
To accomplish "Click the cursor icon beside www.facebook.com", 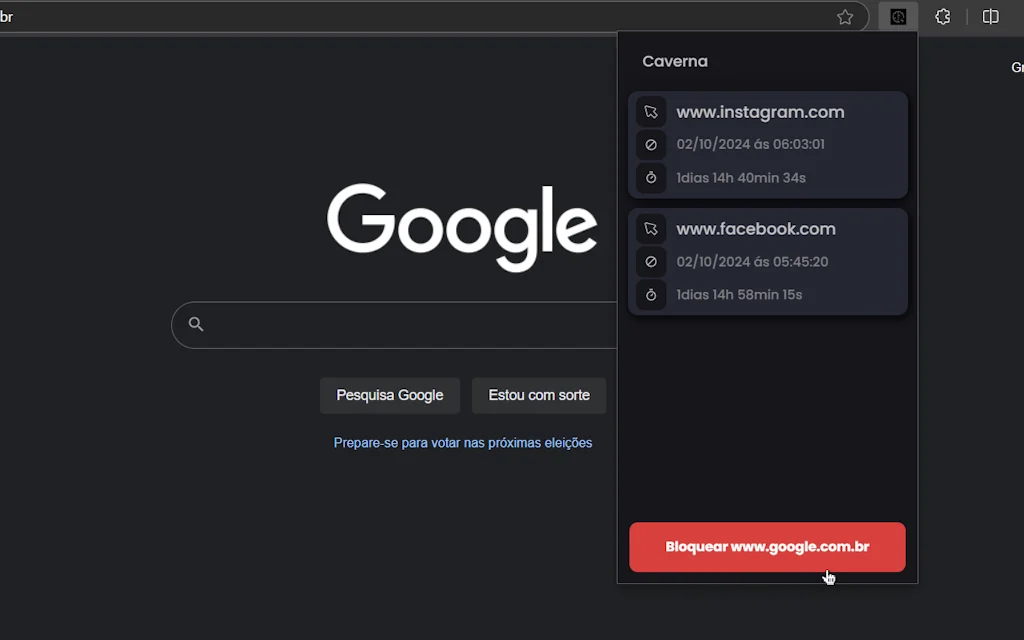I will [x=651, y=229].
